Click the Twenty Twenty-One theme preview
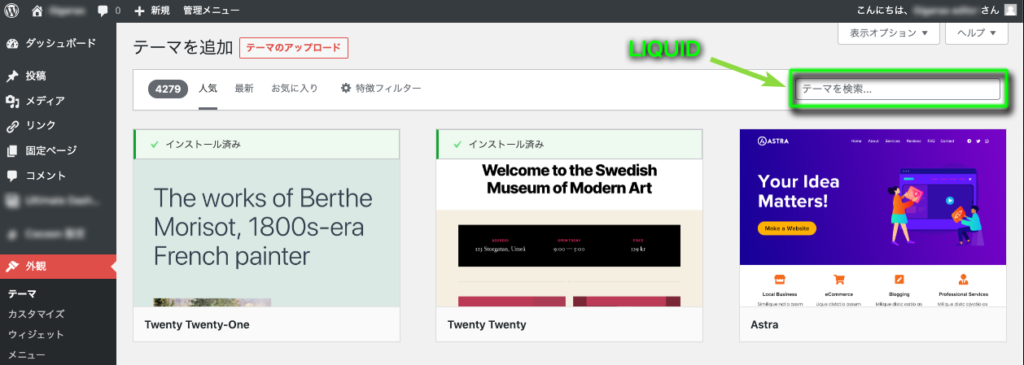 click(266, 218)
